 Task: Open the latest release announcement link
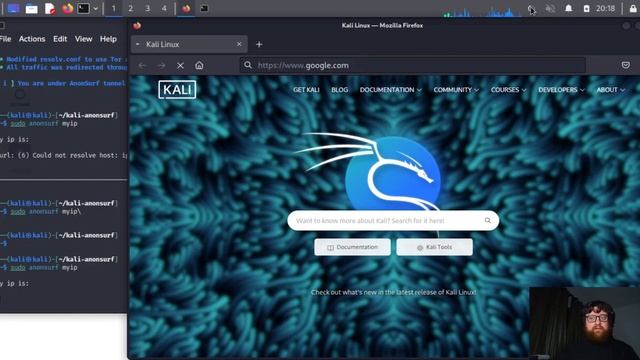[393, 292]
